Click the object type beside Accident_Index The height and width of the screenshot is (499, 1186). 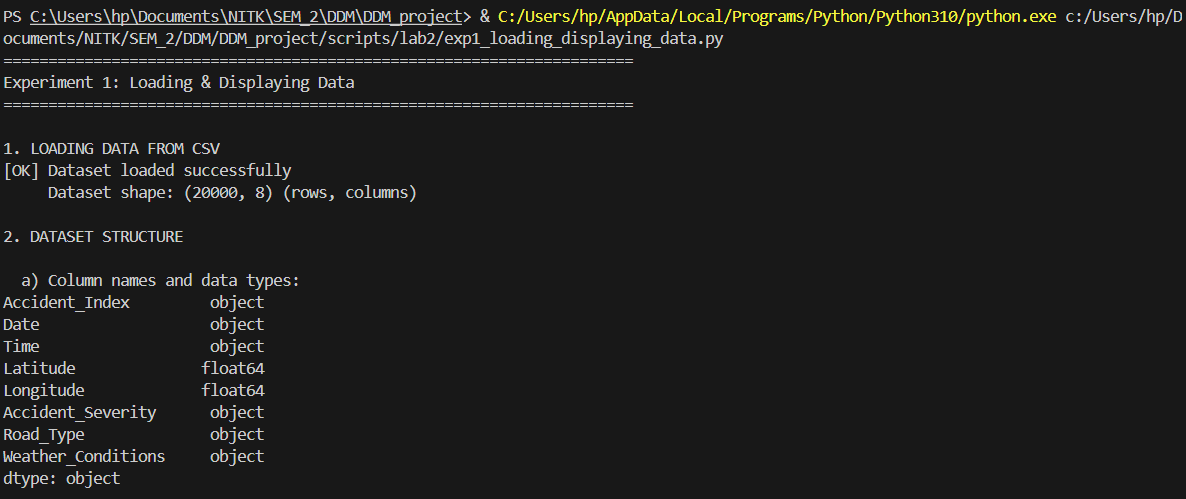tap(237, 303)
